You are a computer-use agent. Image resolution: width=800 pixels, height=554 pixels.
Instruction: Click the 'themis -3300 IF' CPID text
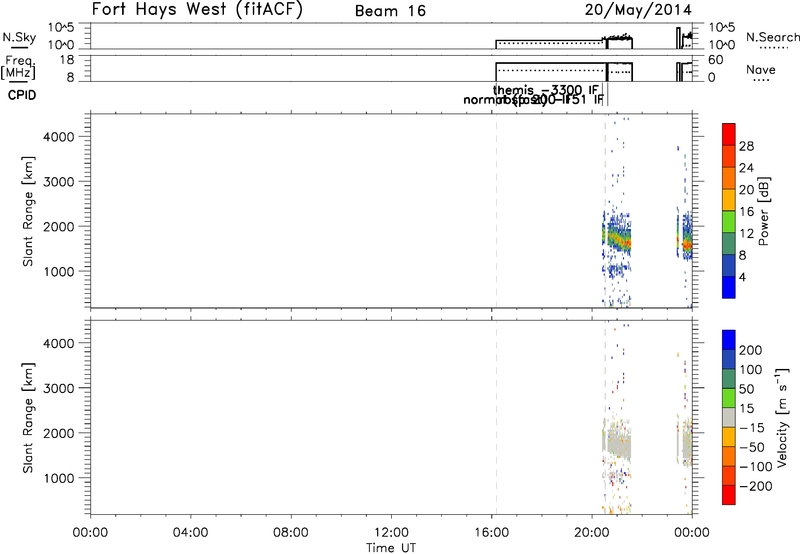click(545, 90)
